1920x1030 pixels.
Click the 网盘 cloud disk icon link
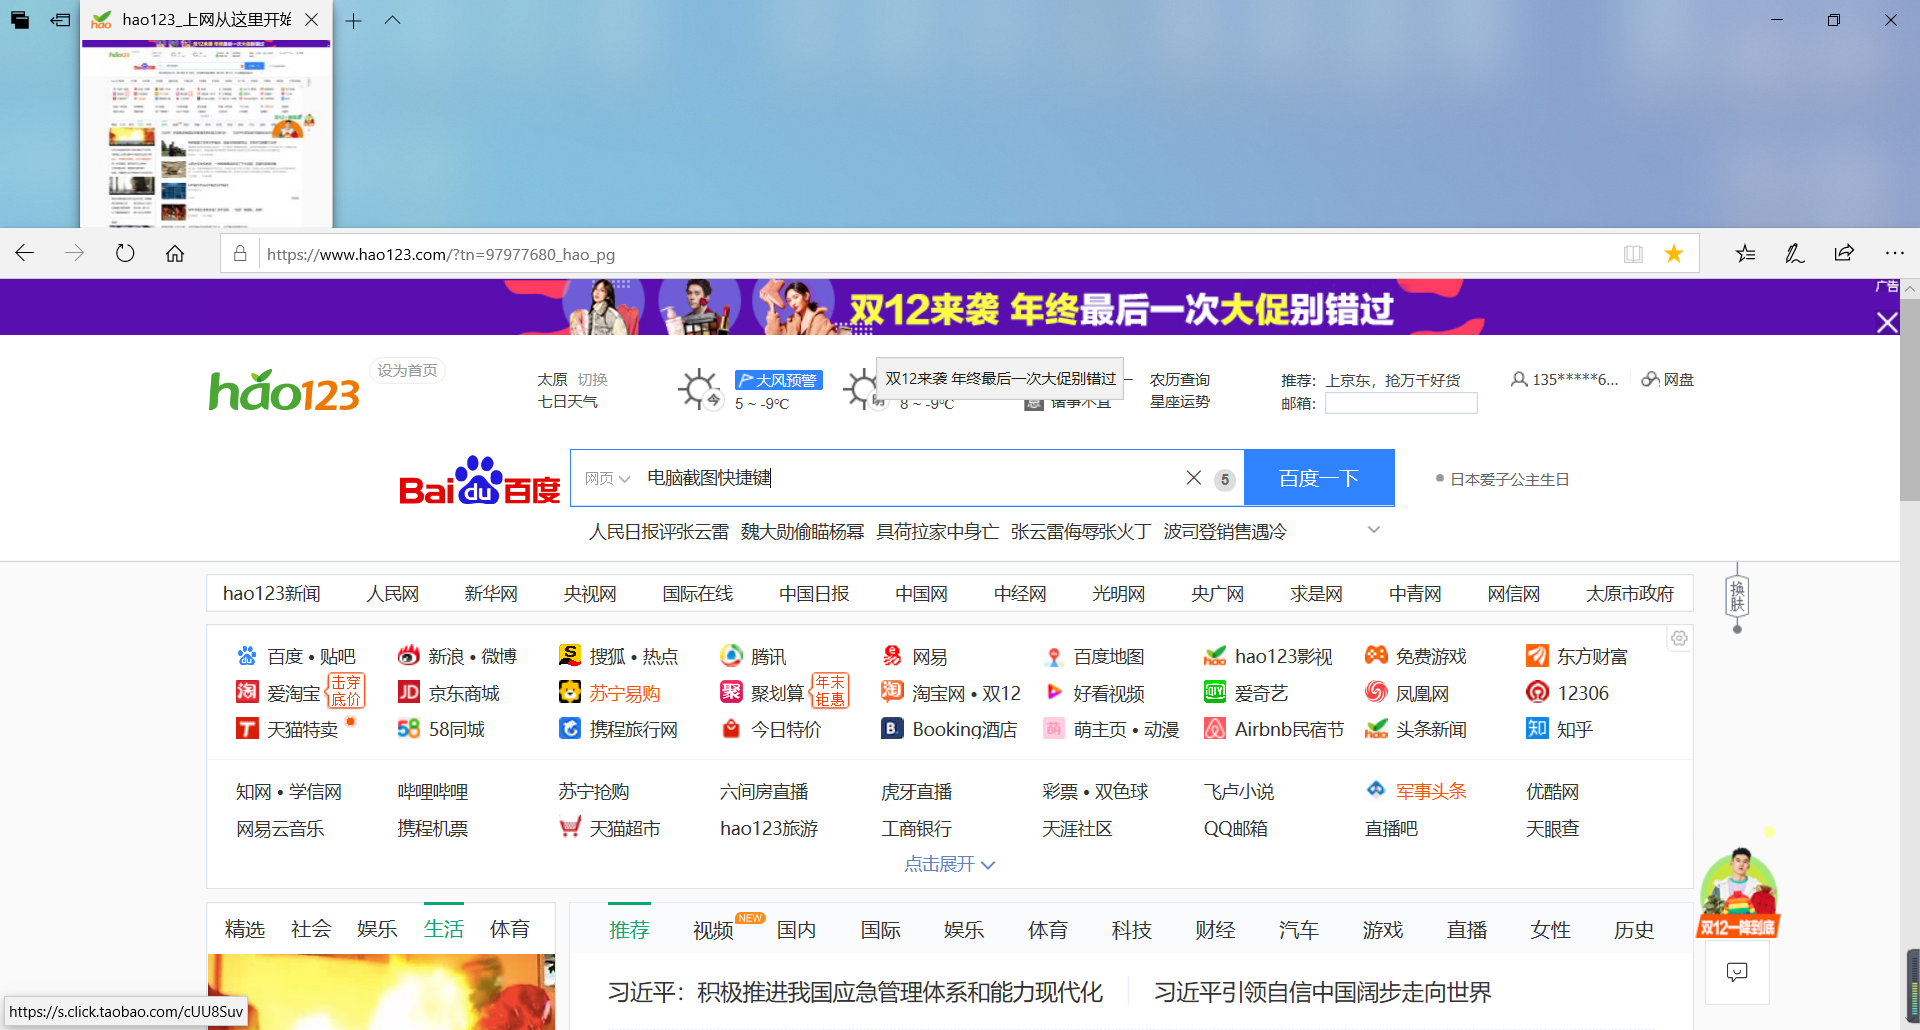(x=1667, y=379)
